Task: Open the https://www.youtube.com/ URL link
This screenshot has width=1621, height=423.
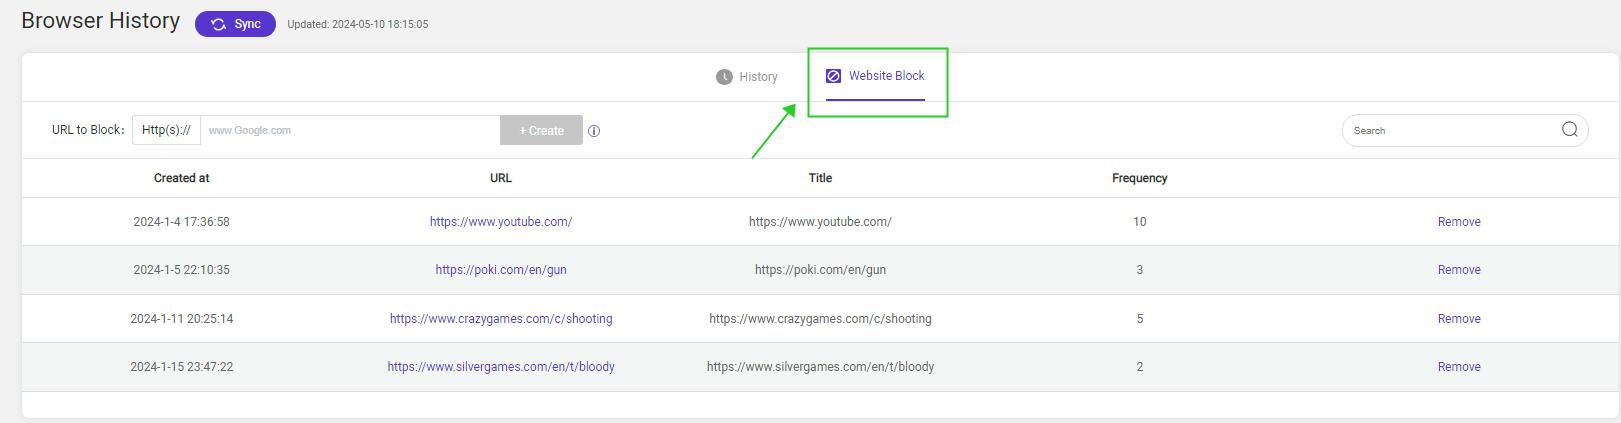Action: pos(501,222)
